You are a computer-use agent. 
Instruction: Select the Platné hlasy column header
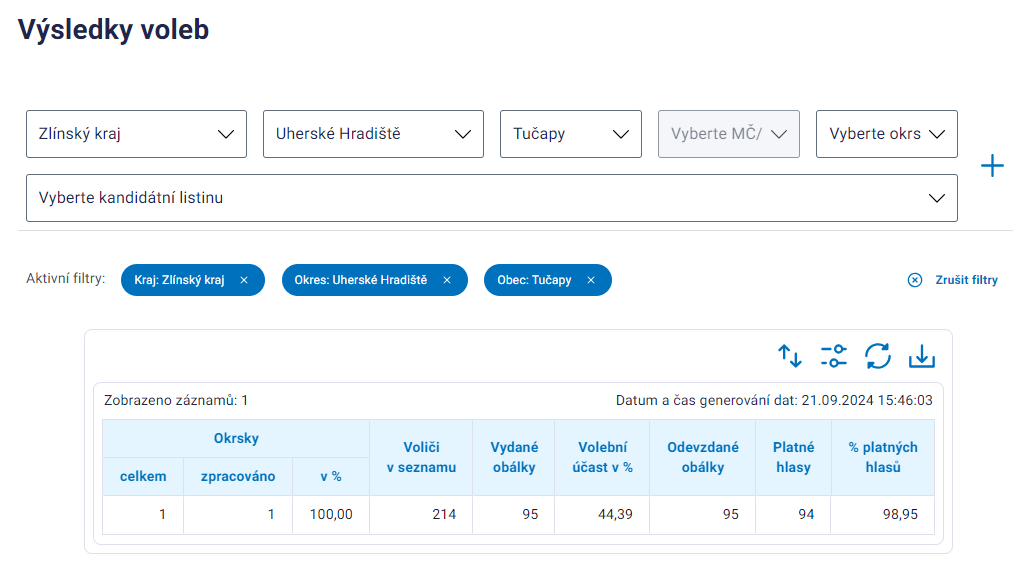tap(793, 458)
